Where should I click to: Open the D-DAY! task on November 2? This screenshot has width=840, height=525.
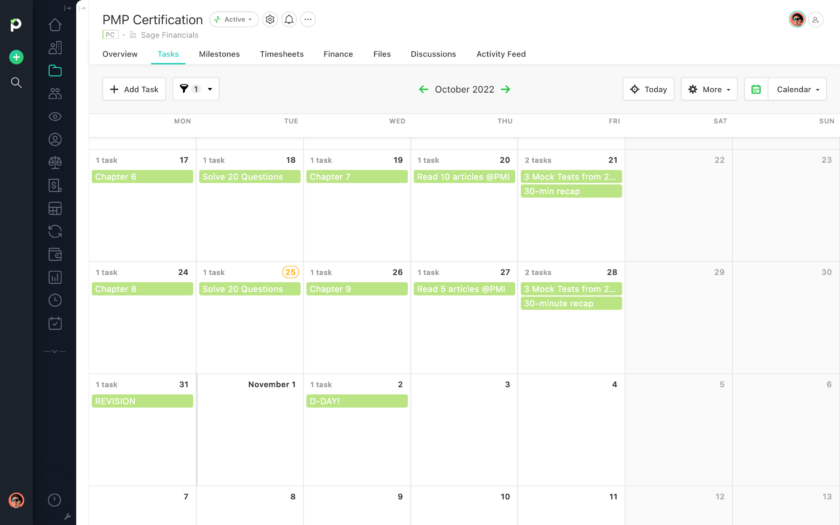pyautogui.click(x=357, y=401)
